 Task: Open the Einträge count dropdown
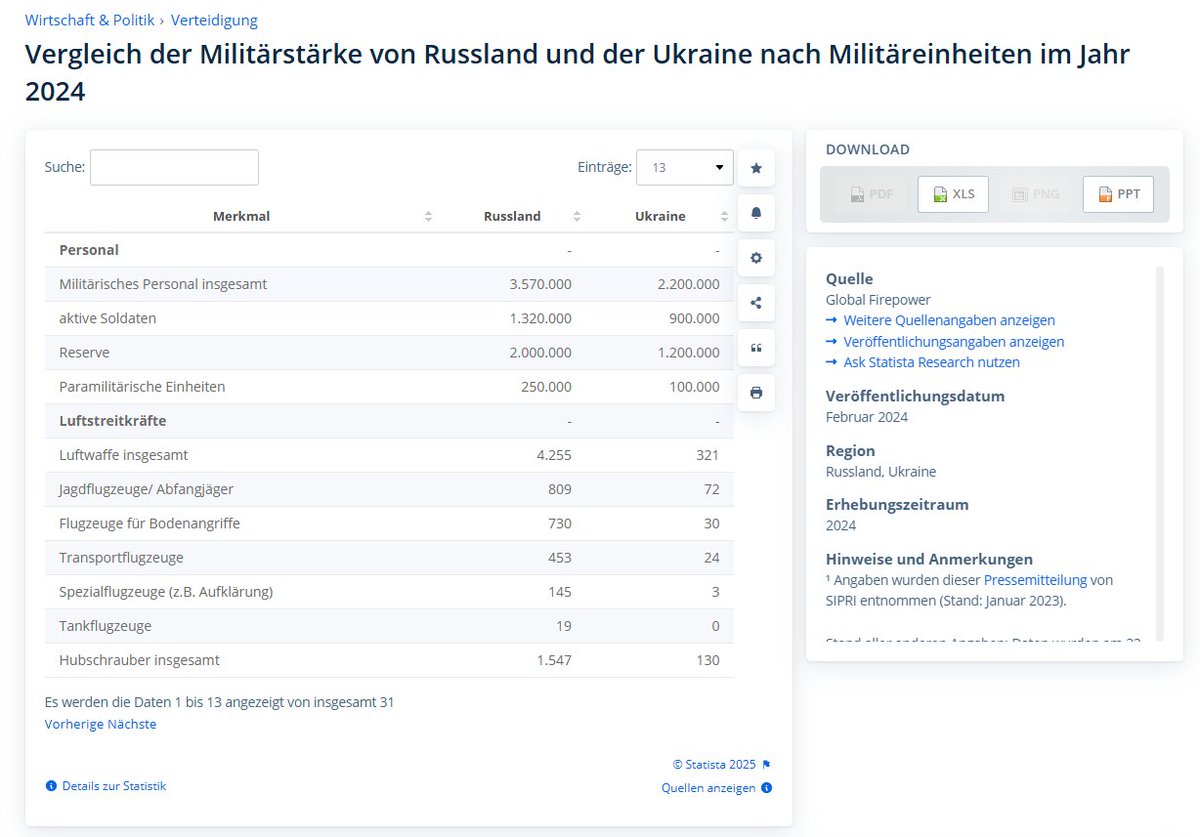685,168
